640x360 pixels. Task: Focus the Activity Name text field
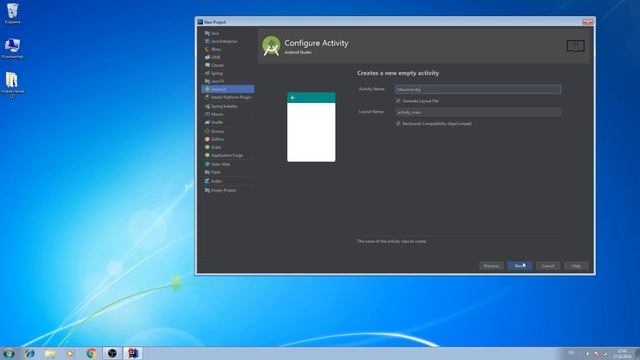click(x=478, y=89)
